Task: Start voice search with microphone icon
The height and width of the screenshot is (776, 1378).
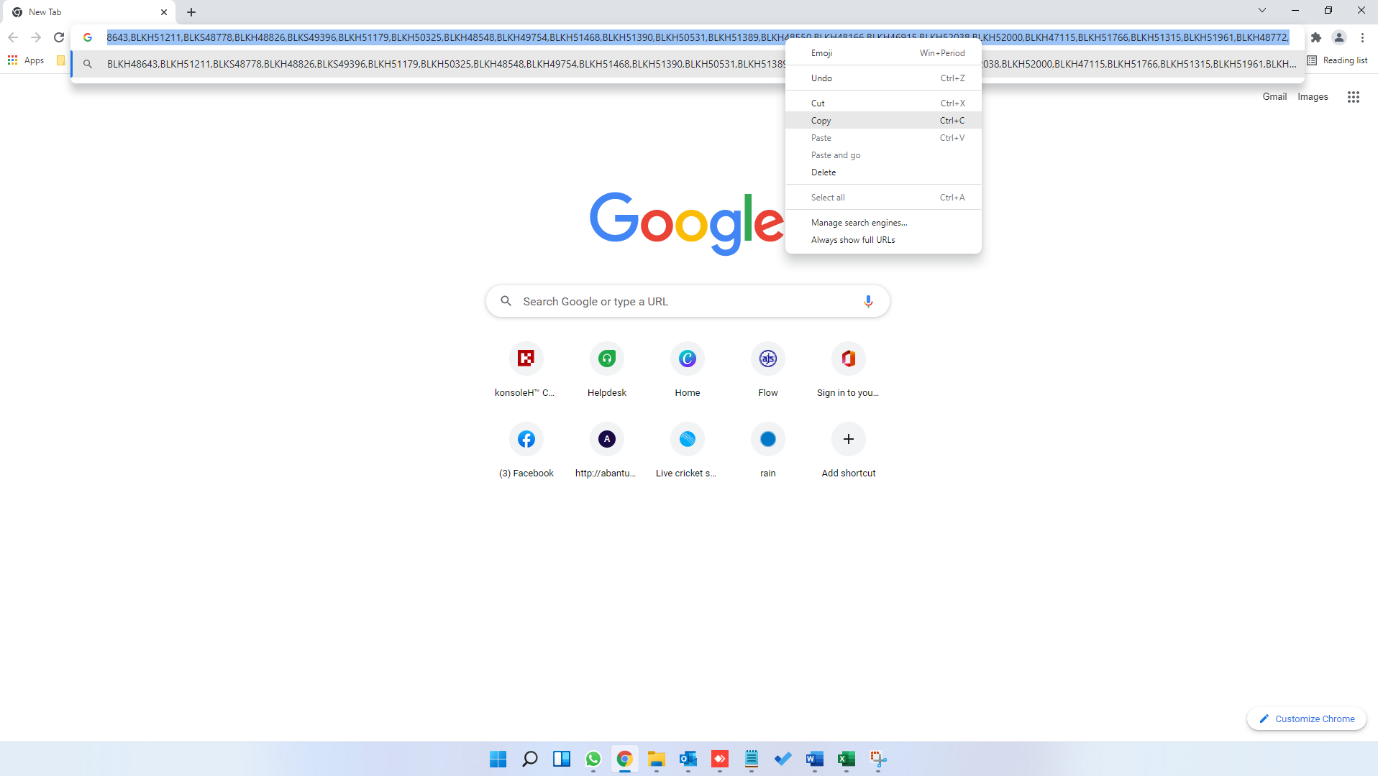Action: 868,301
